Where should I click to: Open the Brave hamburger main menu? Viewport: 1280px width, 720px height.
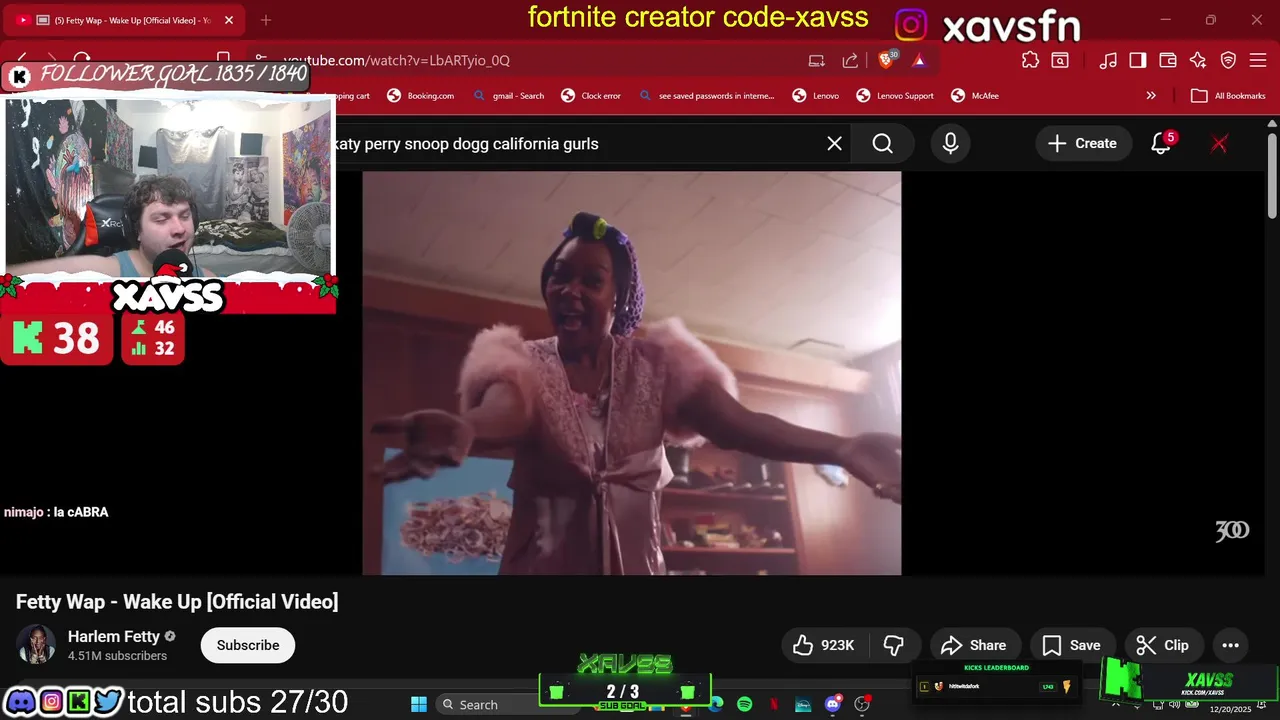tap(1258, 60)
